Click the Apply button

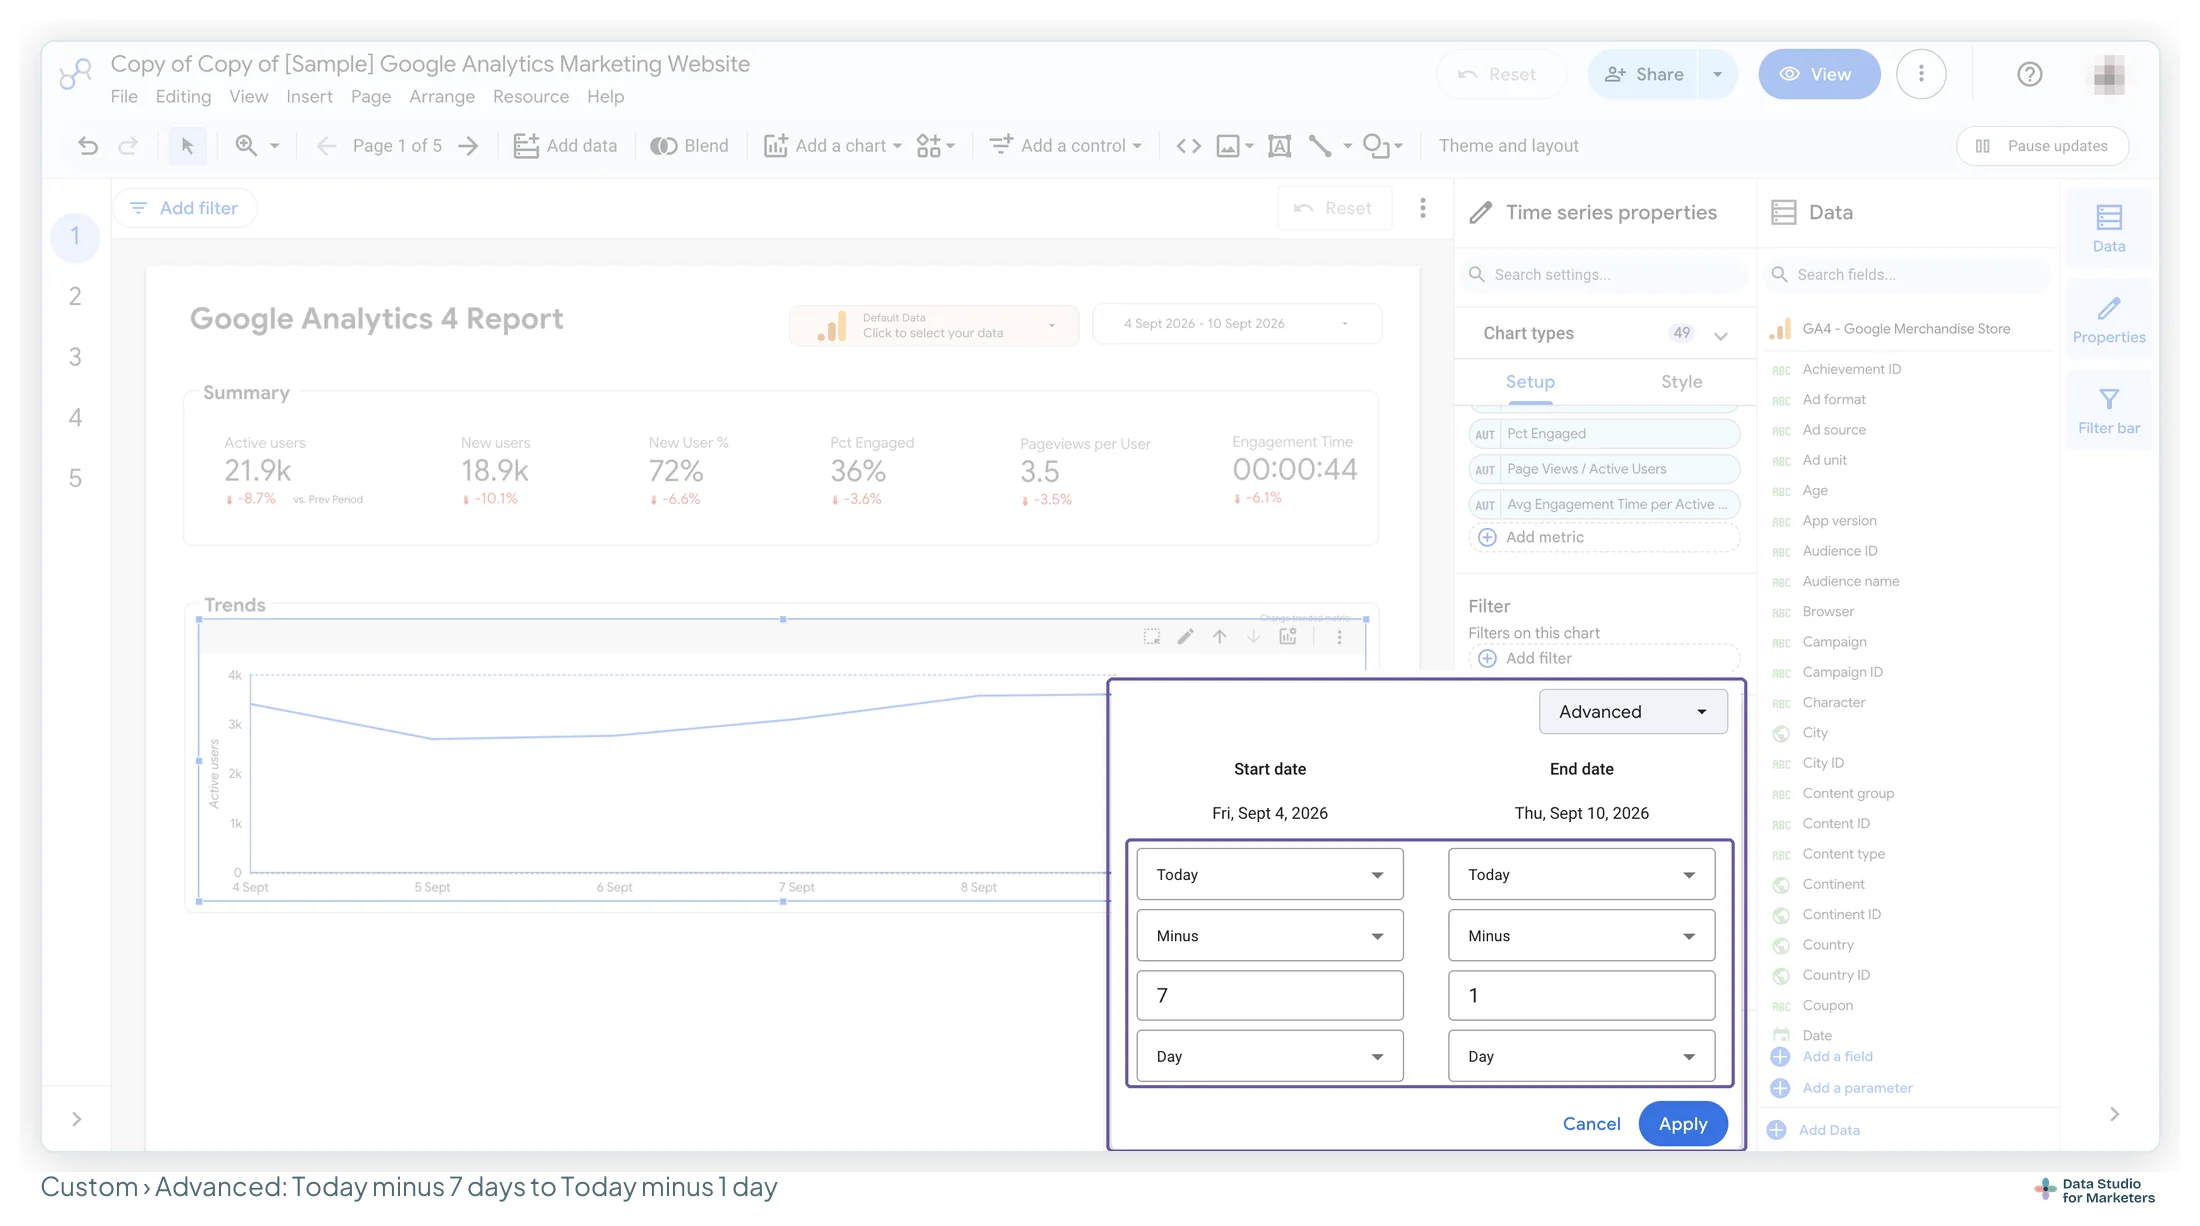(x=1682, y=1124)
